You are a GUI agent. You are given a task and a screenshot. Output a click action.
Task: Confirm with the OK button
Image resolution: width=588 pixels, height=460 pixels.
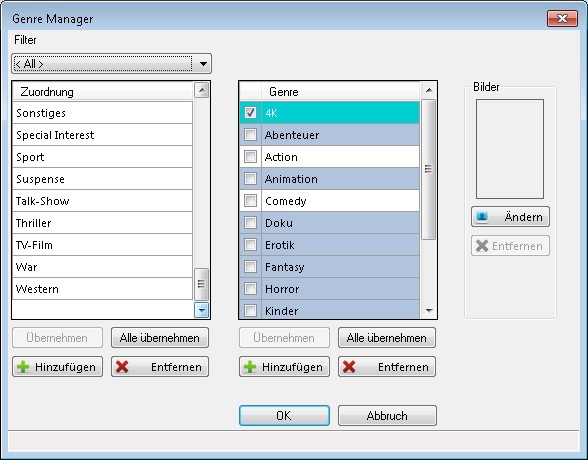pos(284,415)
